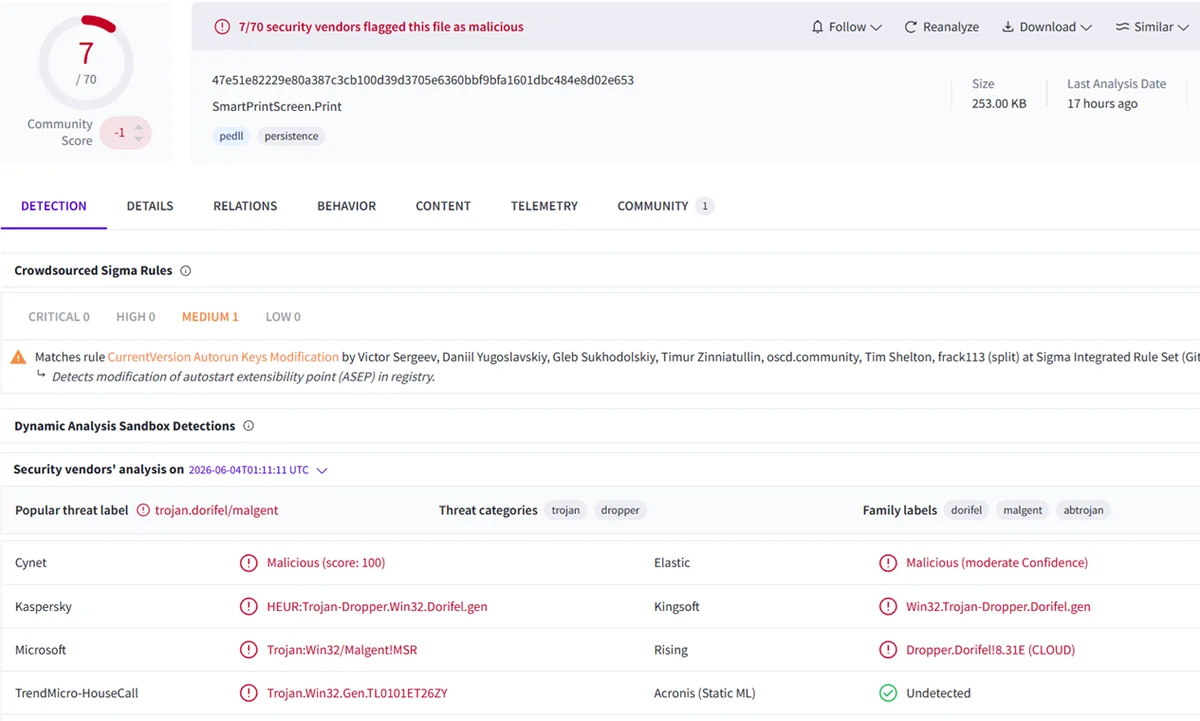Select the persistence tag
The width and height of the screenshot is (1200, 721).
click(x=291, y=136)
